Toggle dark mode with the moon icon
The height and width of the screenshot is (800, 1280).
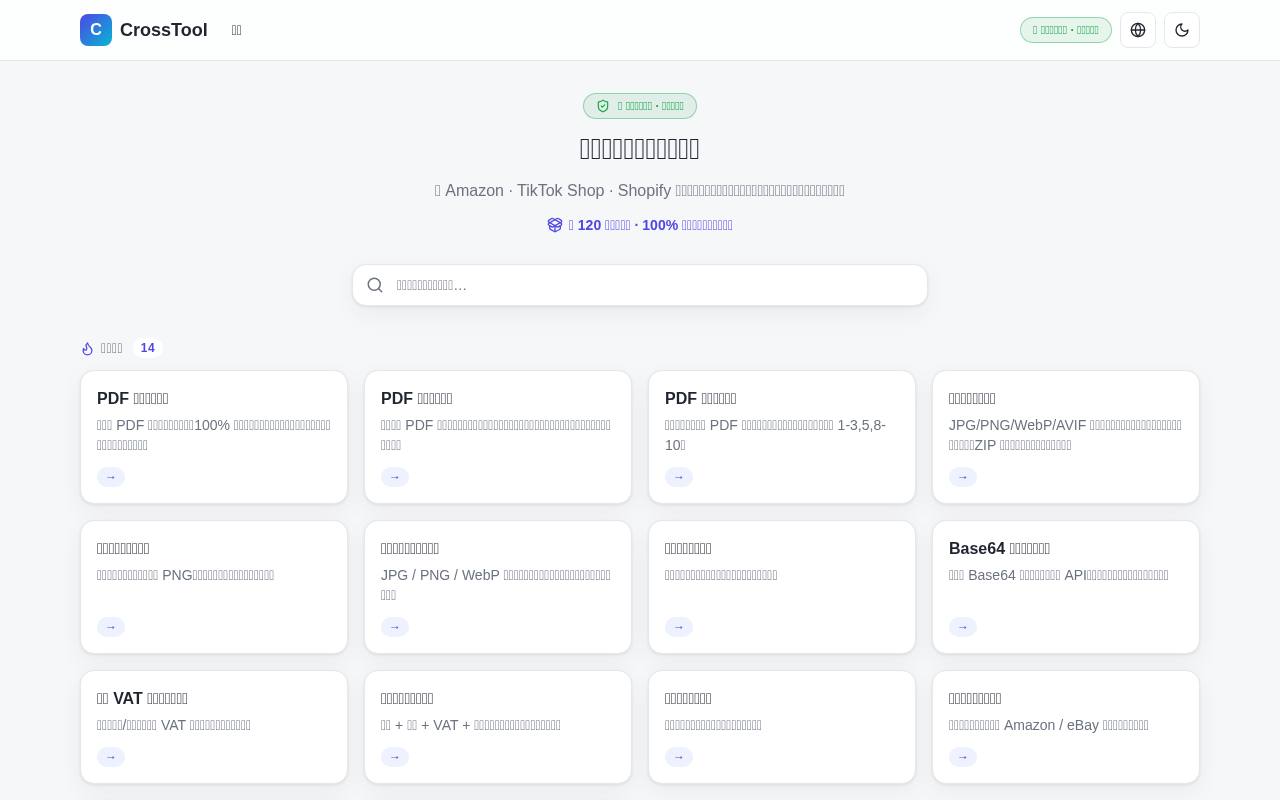pyautogui.click(x=1182, y=30)
